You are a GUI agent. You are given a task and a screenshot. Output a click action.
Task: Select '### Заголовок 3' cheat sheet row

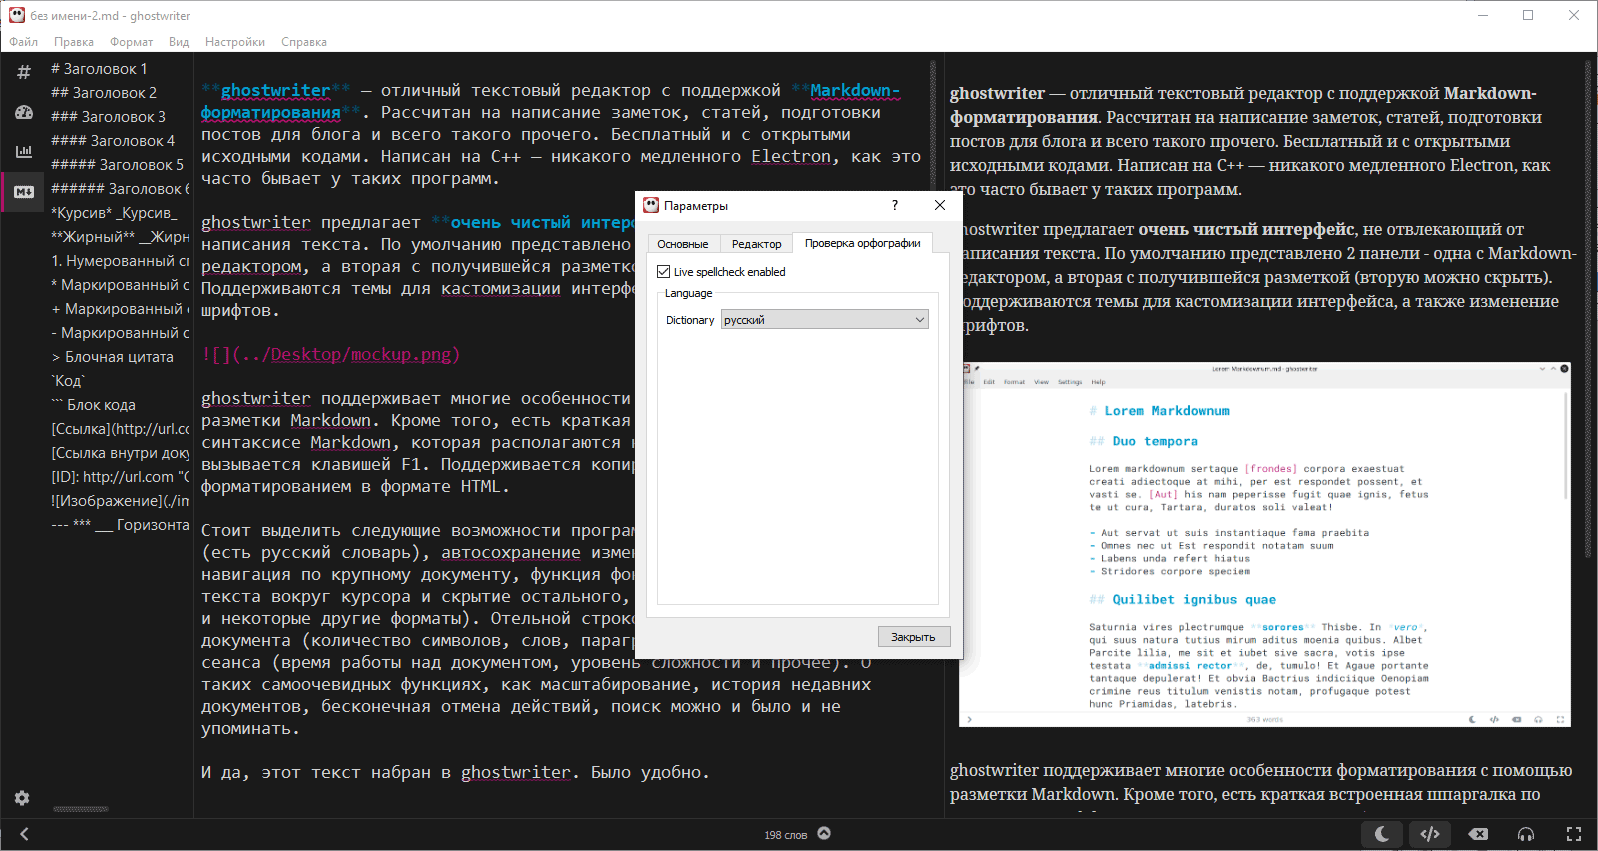[x=119, y=117]
